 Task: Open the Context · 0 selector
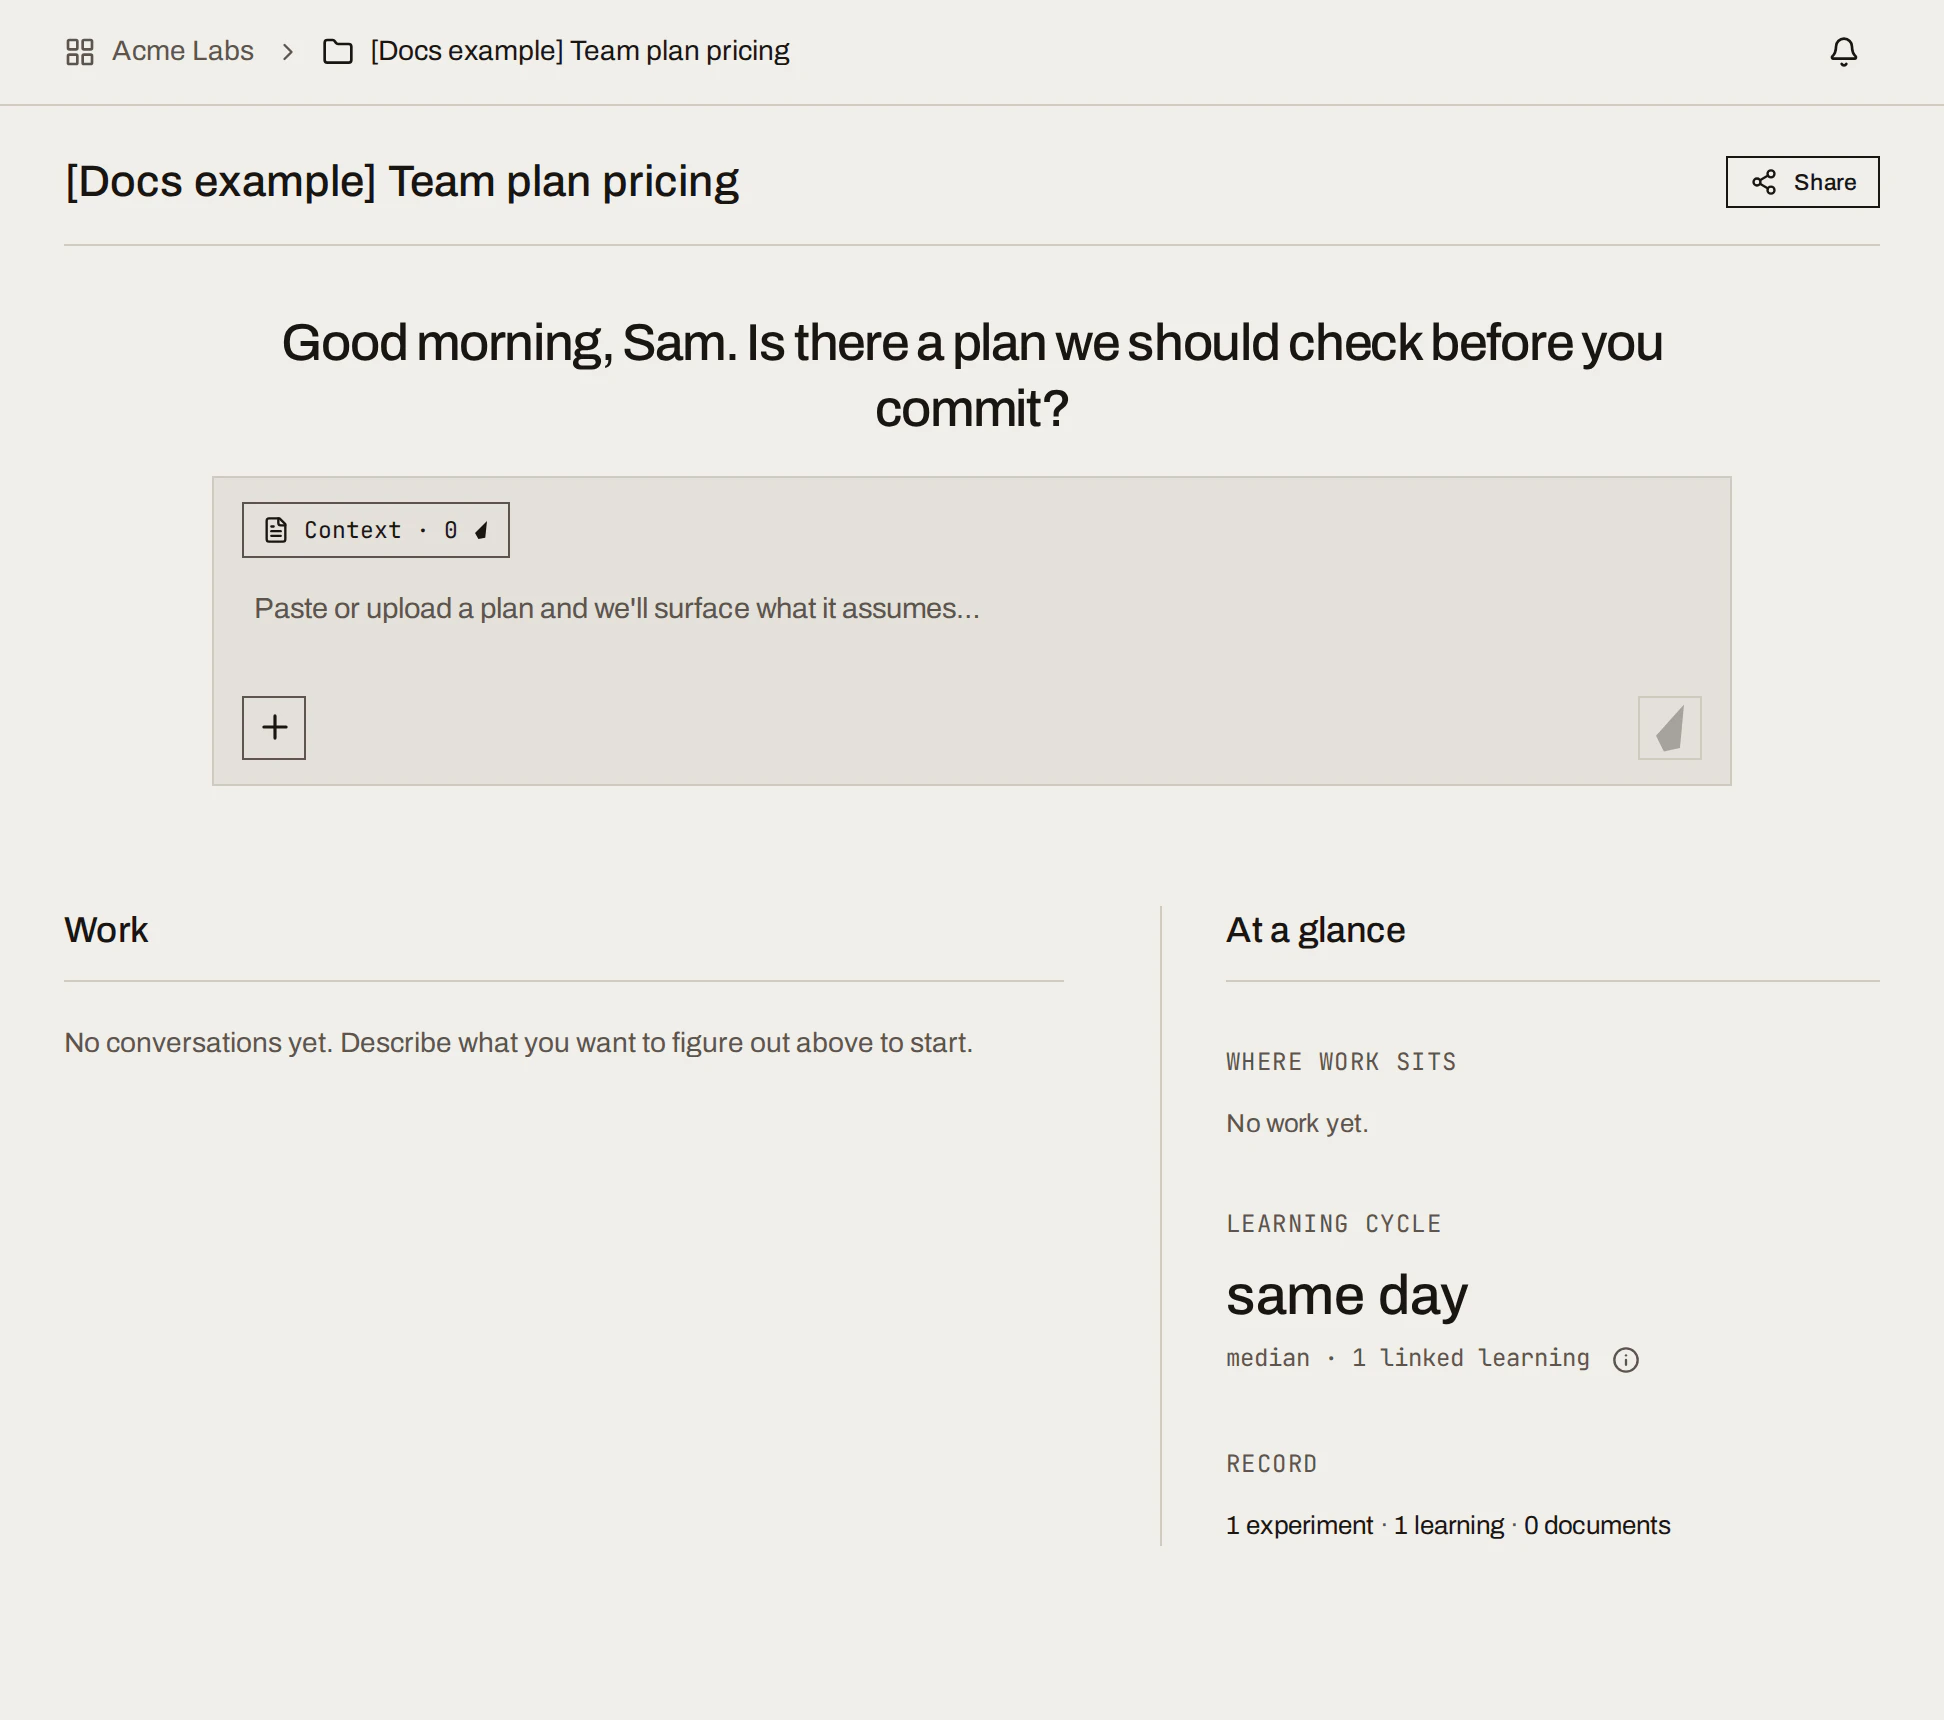(376, 530)
